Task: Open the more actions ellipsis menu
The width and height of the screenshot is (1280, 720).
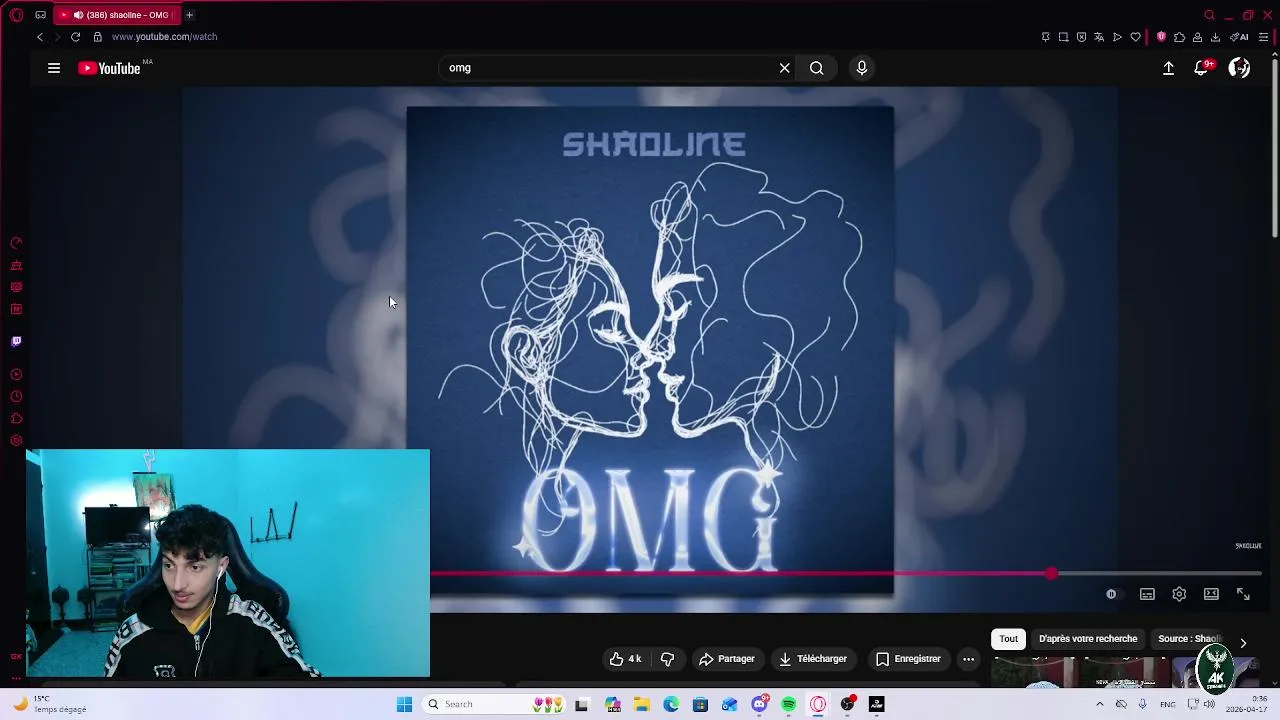Action: click(x=968, y=659)
